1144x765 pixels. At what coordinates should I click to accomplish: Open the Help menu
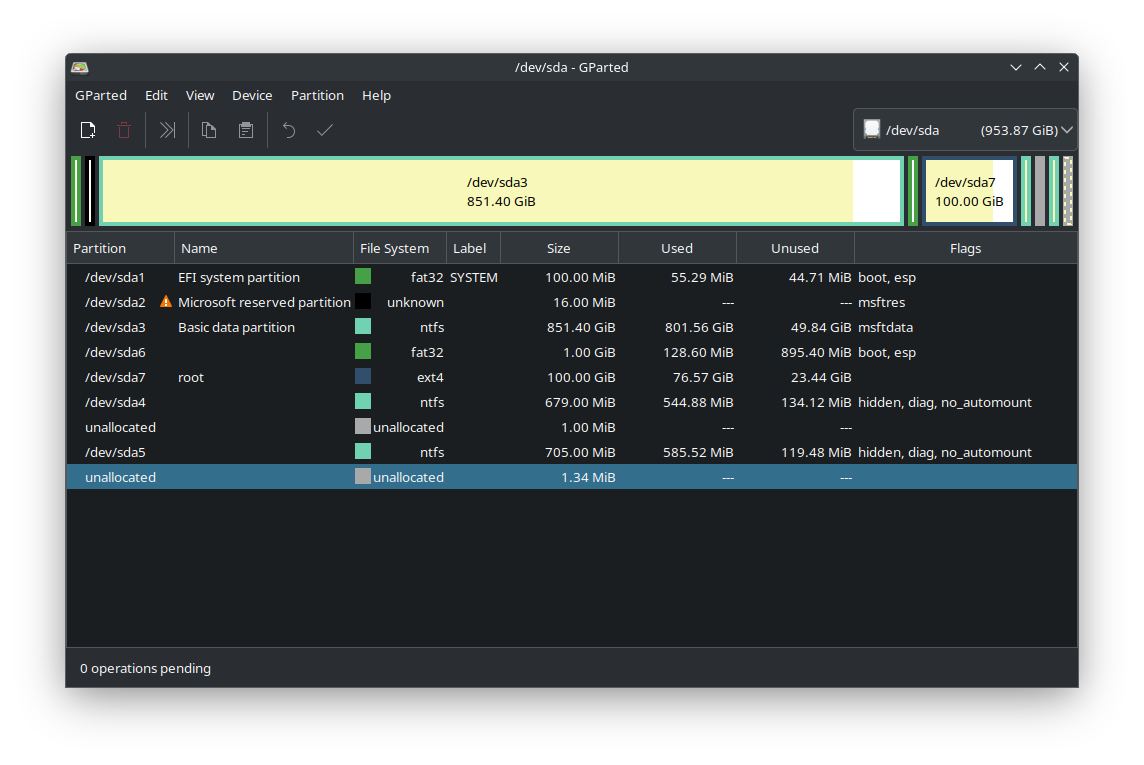(x=376, y=96)
